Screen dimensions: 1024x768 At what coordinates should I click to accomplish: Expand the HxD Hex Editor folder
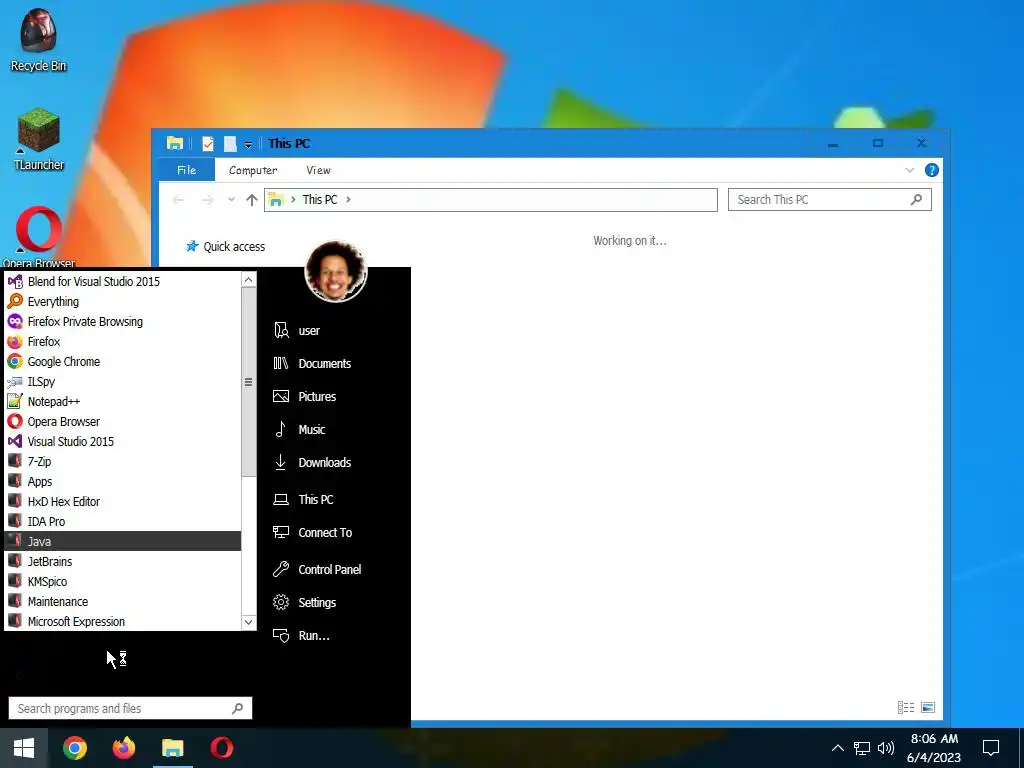pos(123,502)
